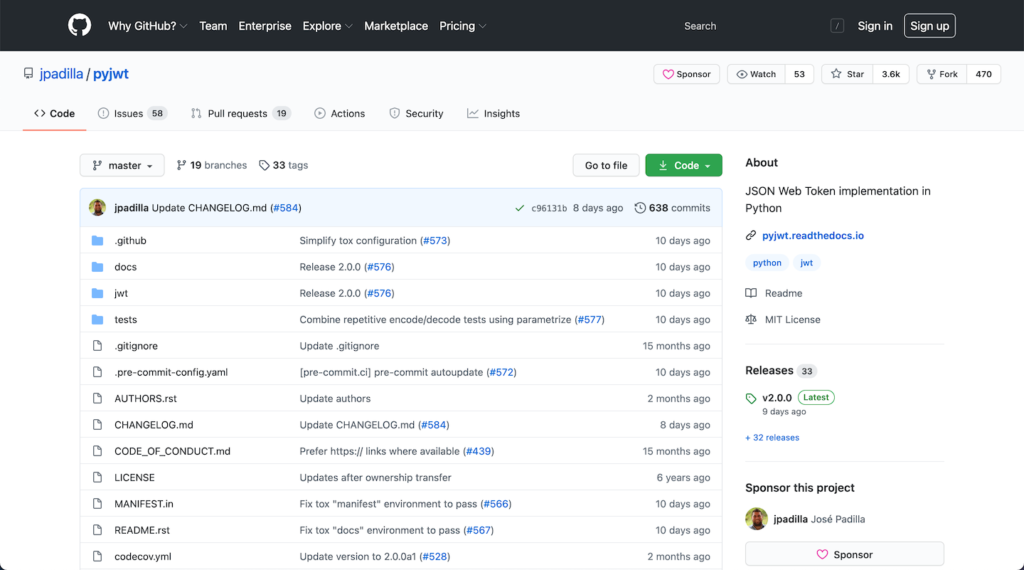The width and height of the screenshot is (1024, 570).
Task: Open the GitHub octocat logo homepage
Action: click(80, 25)
